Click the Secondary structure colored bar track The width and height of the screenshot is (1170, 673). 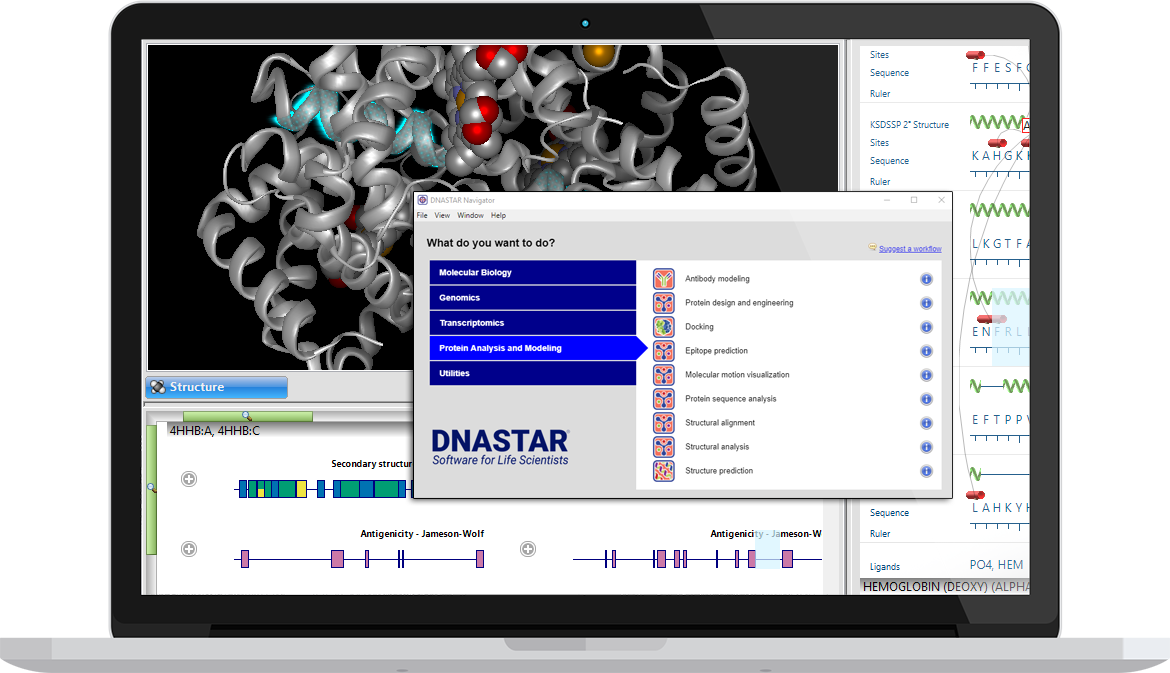tap(325, 489)
